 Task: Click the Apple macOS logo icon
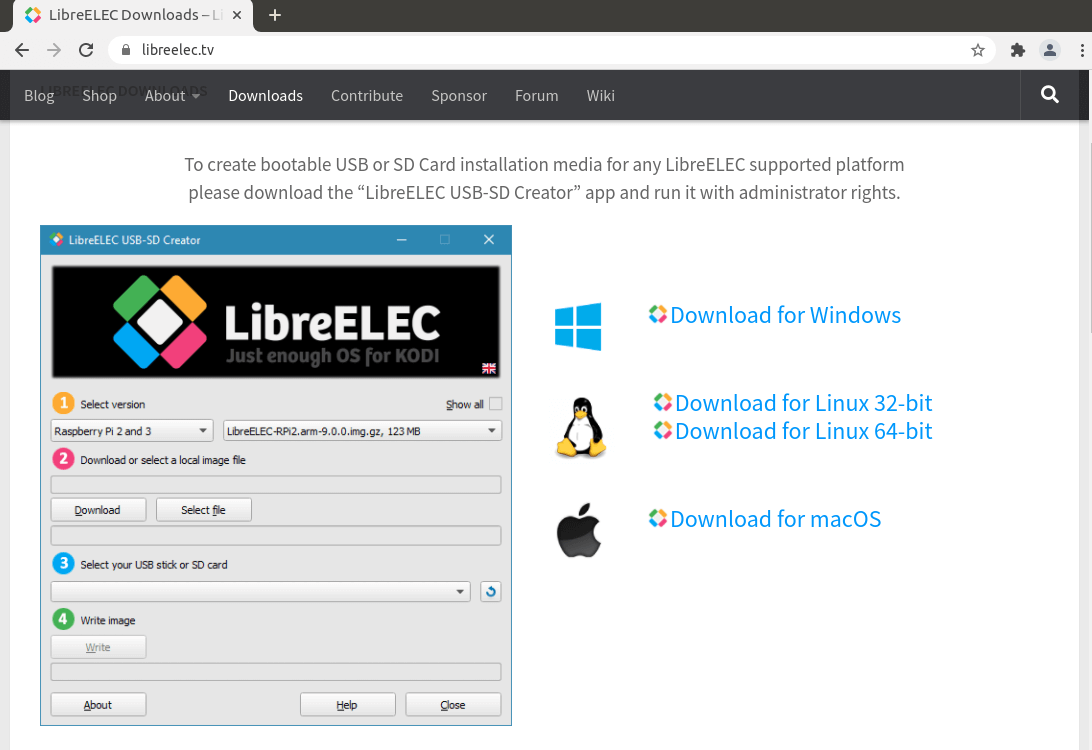[579, 530]
